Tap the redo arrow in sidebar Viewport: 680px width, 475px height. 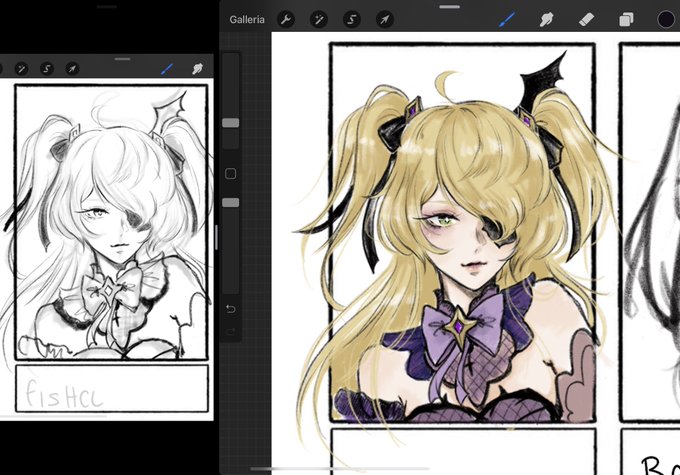coord(231,332)
